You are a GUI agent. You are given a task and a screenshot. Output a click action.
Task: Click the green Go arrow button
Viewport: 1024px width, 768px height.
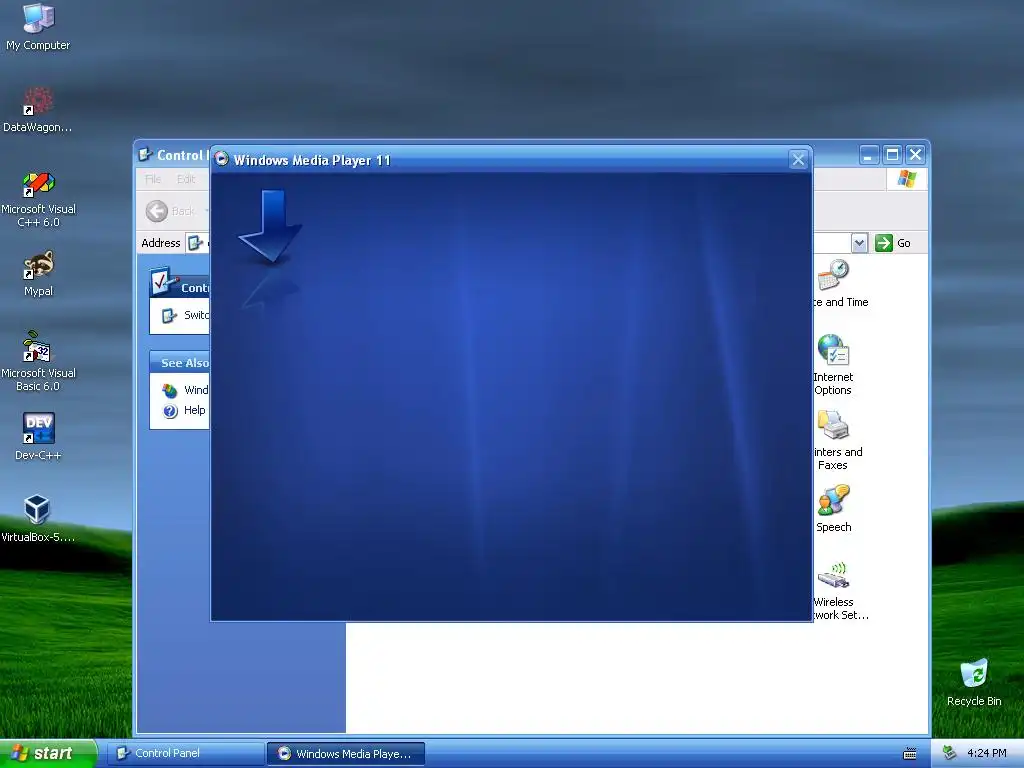tap(884, 243)
